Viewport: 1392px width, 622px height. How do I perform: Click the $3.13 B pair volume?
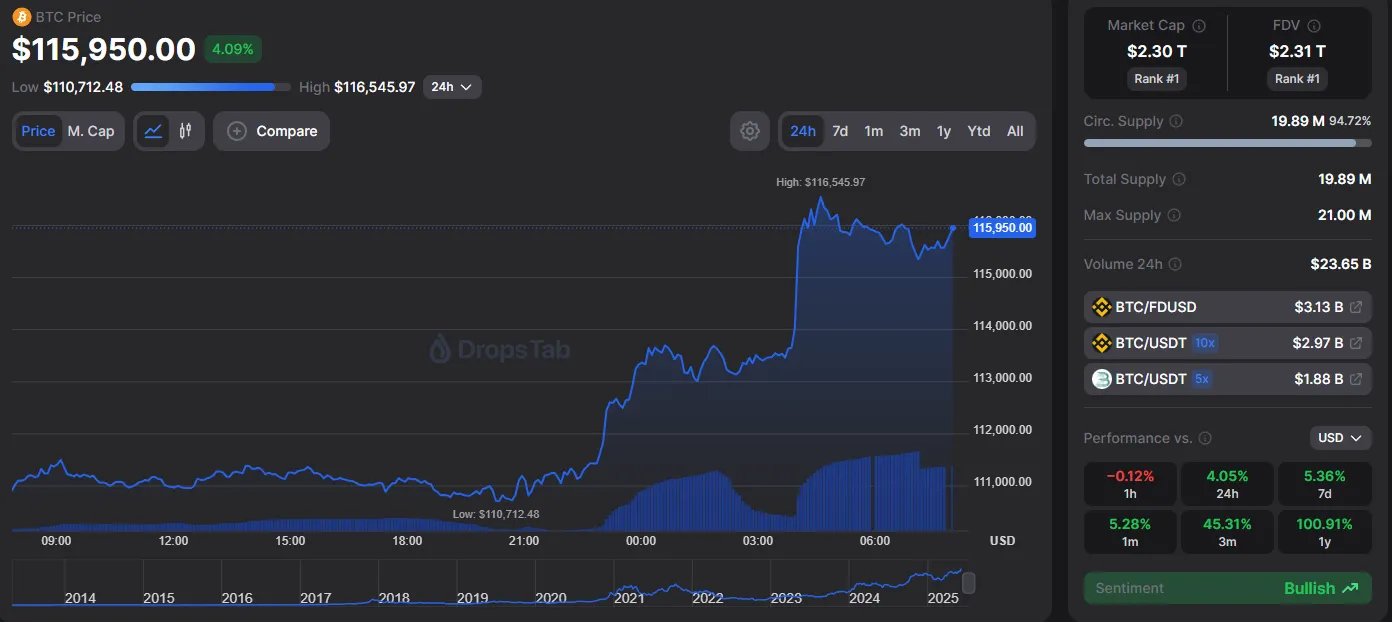[x=1318, y=307]
